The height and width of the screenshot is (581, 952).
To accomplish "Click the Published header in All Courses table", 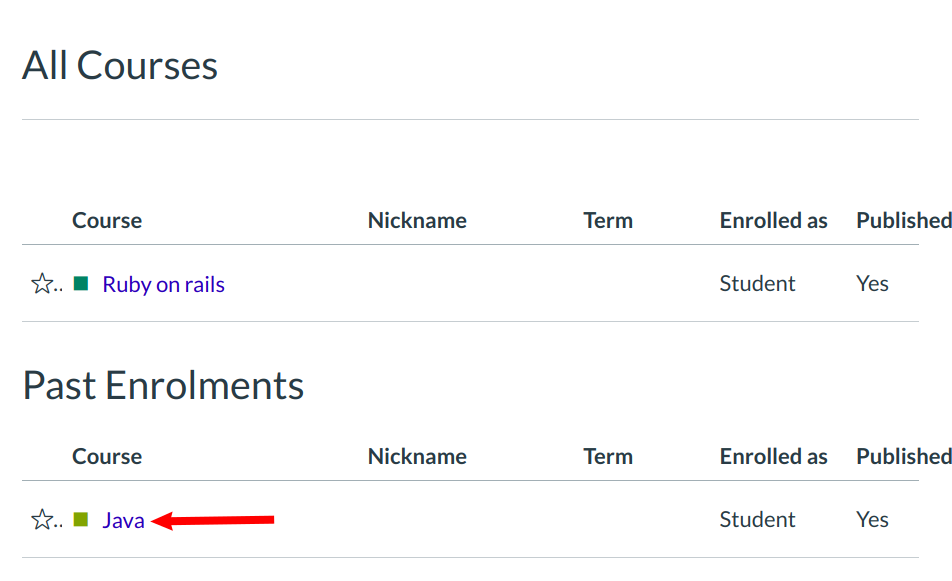I will [902, 221].
